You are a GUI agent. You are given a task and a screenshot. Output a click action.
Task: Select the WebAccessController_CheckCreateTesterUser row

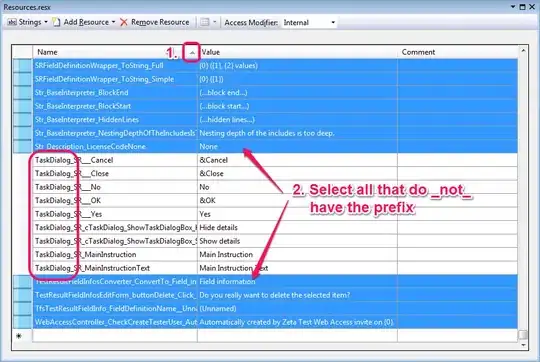(x=265, y=322)
